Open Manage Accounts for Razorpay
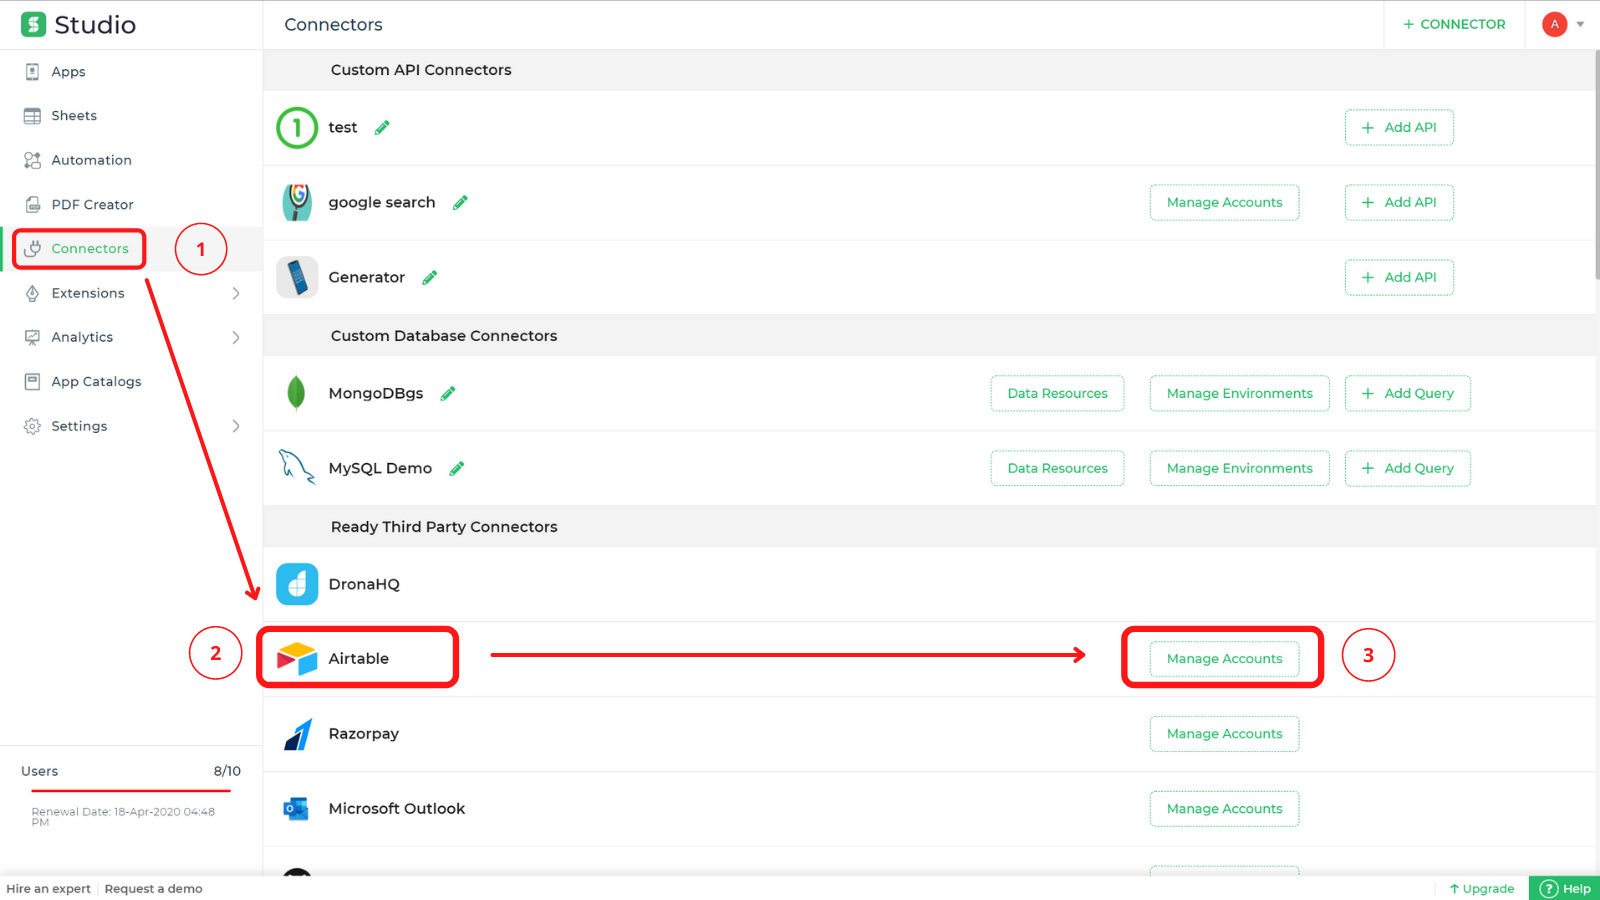Viewport: 1600px width, 900px height. (x=1224, y=733)
